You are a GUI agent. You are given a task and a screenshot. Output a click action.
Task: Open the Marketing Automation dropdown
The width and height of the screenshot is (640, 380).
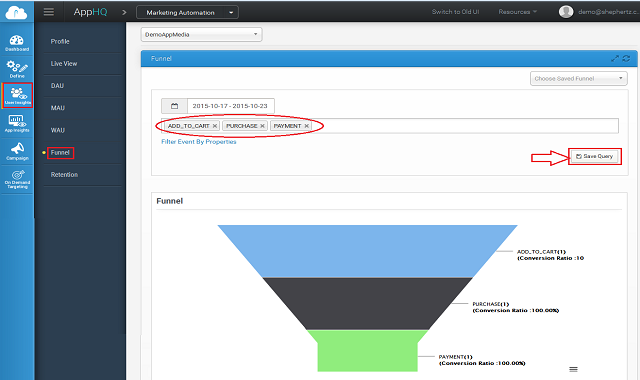point(187,12)
